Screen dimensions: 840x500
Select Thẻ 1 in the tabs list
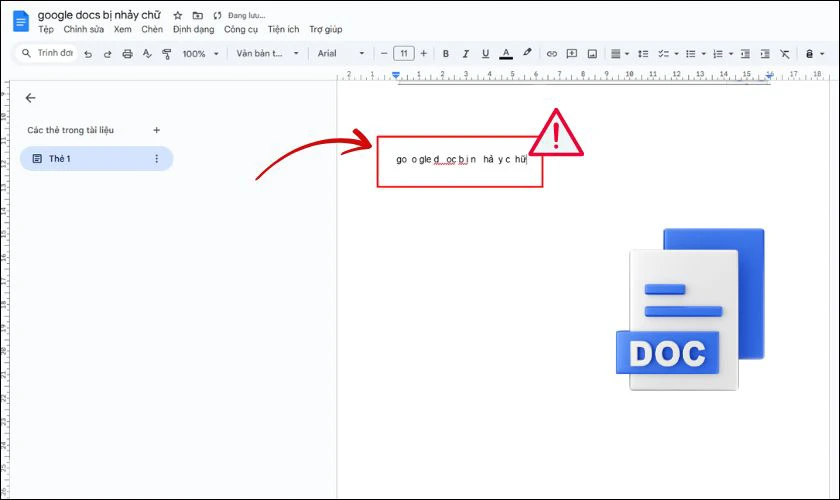pos(96,159)
